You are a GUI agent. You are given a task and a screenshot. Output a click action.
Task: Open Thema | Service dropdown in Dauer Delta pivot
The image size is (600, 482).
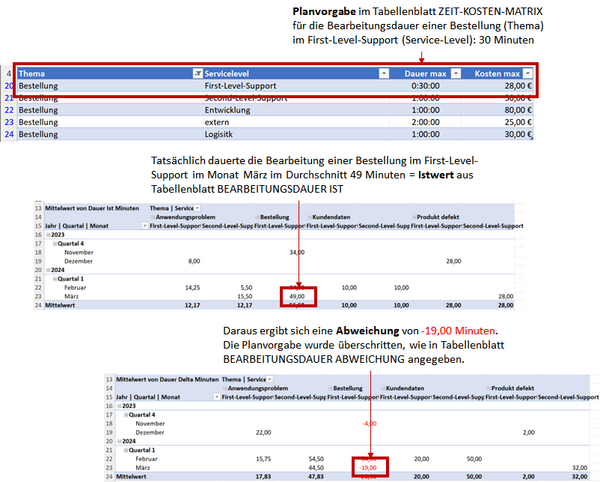pyautogui.click(x=269, y=379)
